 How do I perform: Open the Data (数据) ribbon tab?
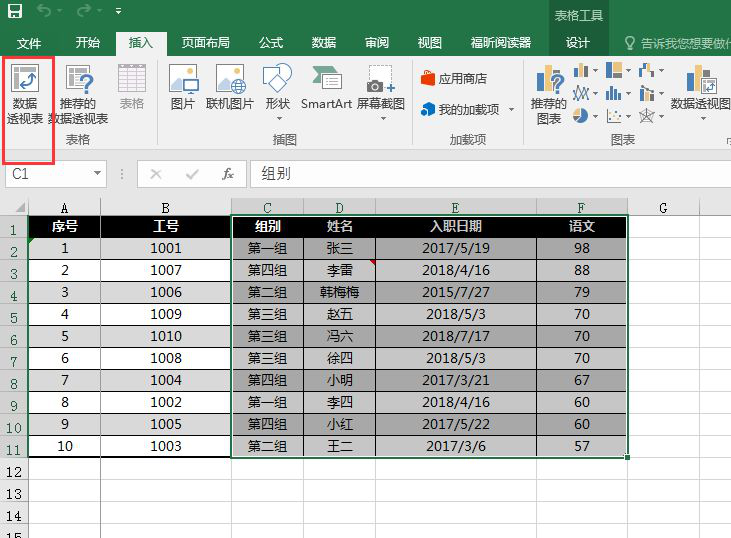tap(323, 43)
